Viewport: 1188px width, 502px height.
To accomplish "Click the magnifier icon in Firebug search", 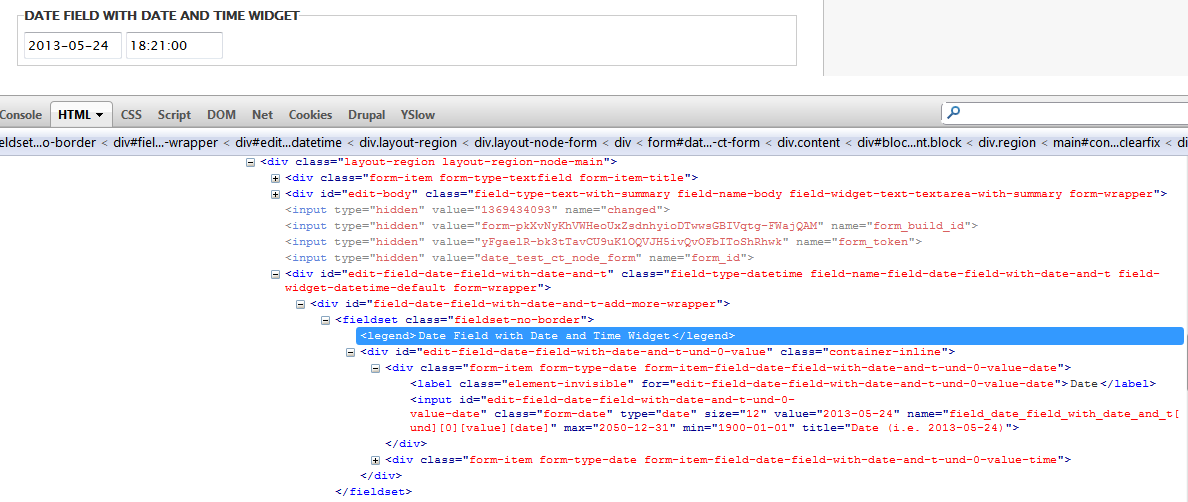I will click(954, 113).
